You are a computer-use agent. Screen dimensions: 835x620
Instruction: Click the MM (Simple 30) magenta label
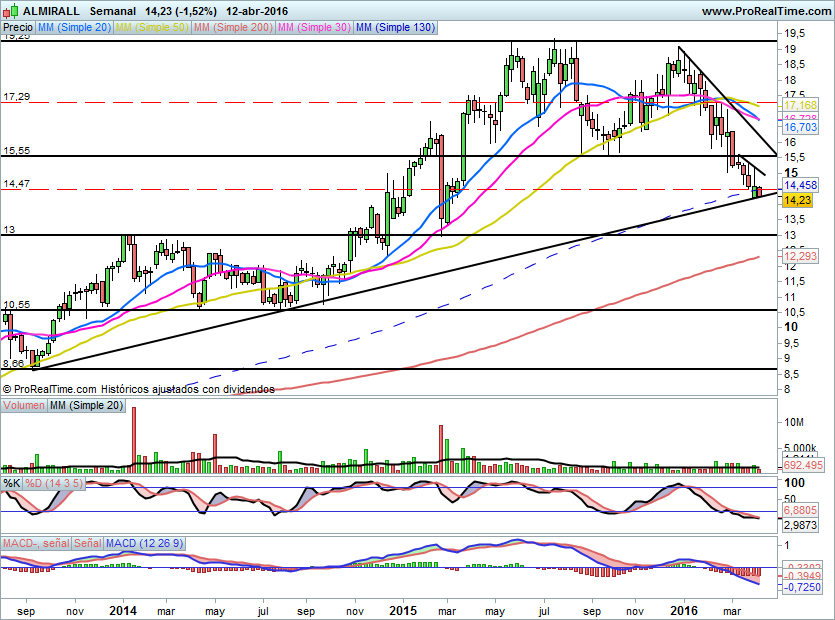[314, 27]
